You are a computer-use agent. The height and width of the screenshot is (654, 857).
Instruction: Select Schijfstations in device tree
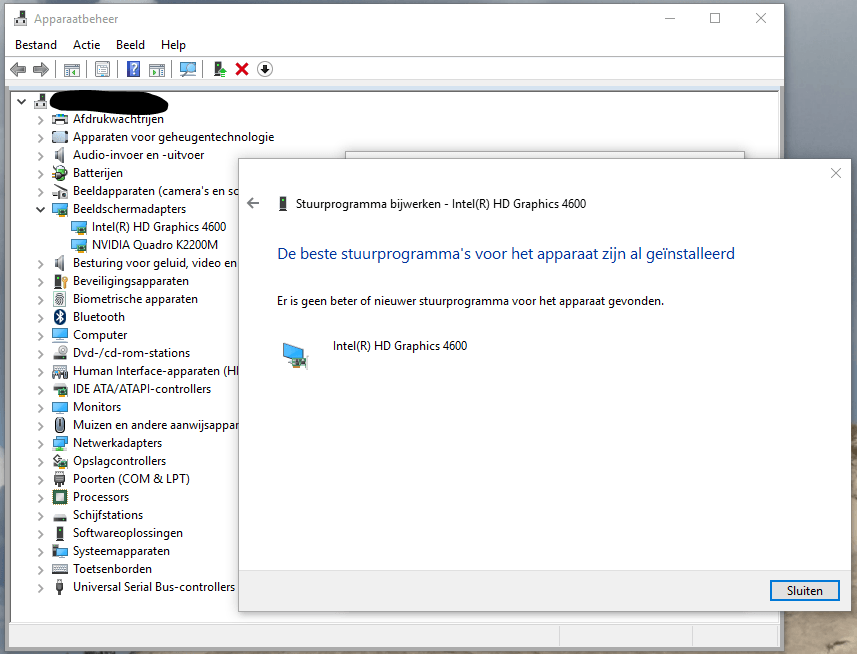pyautogui.click(x=108, y=515)
